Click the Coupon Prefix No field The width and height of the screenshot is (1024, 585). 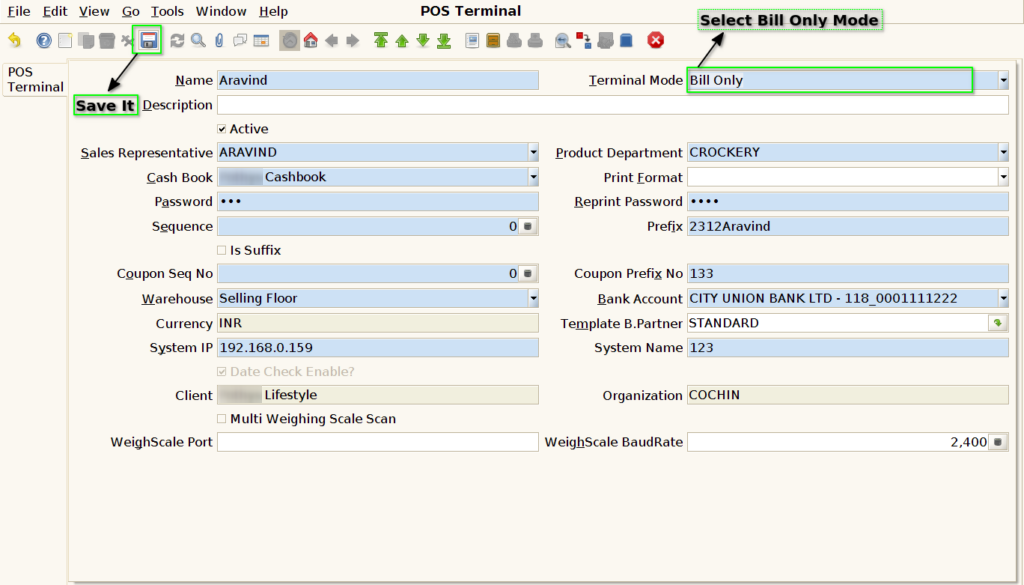click(848, 274)
